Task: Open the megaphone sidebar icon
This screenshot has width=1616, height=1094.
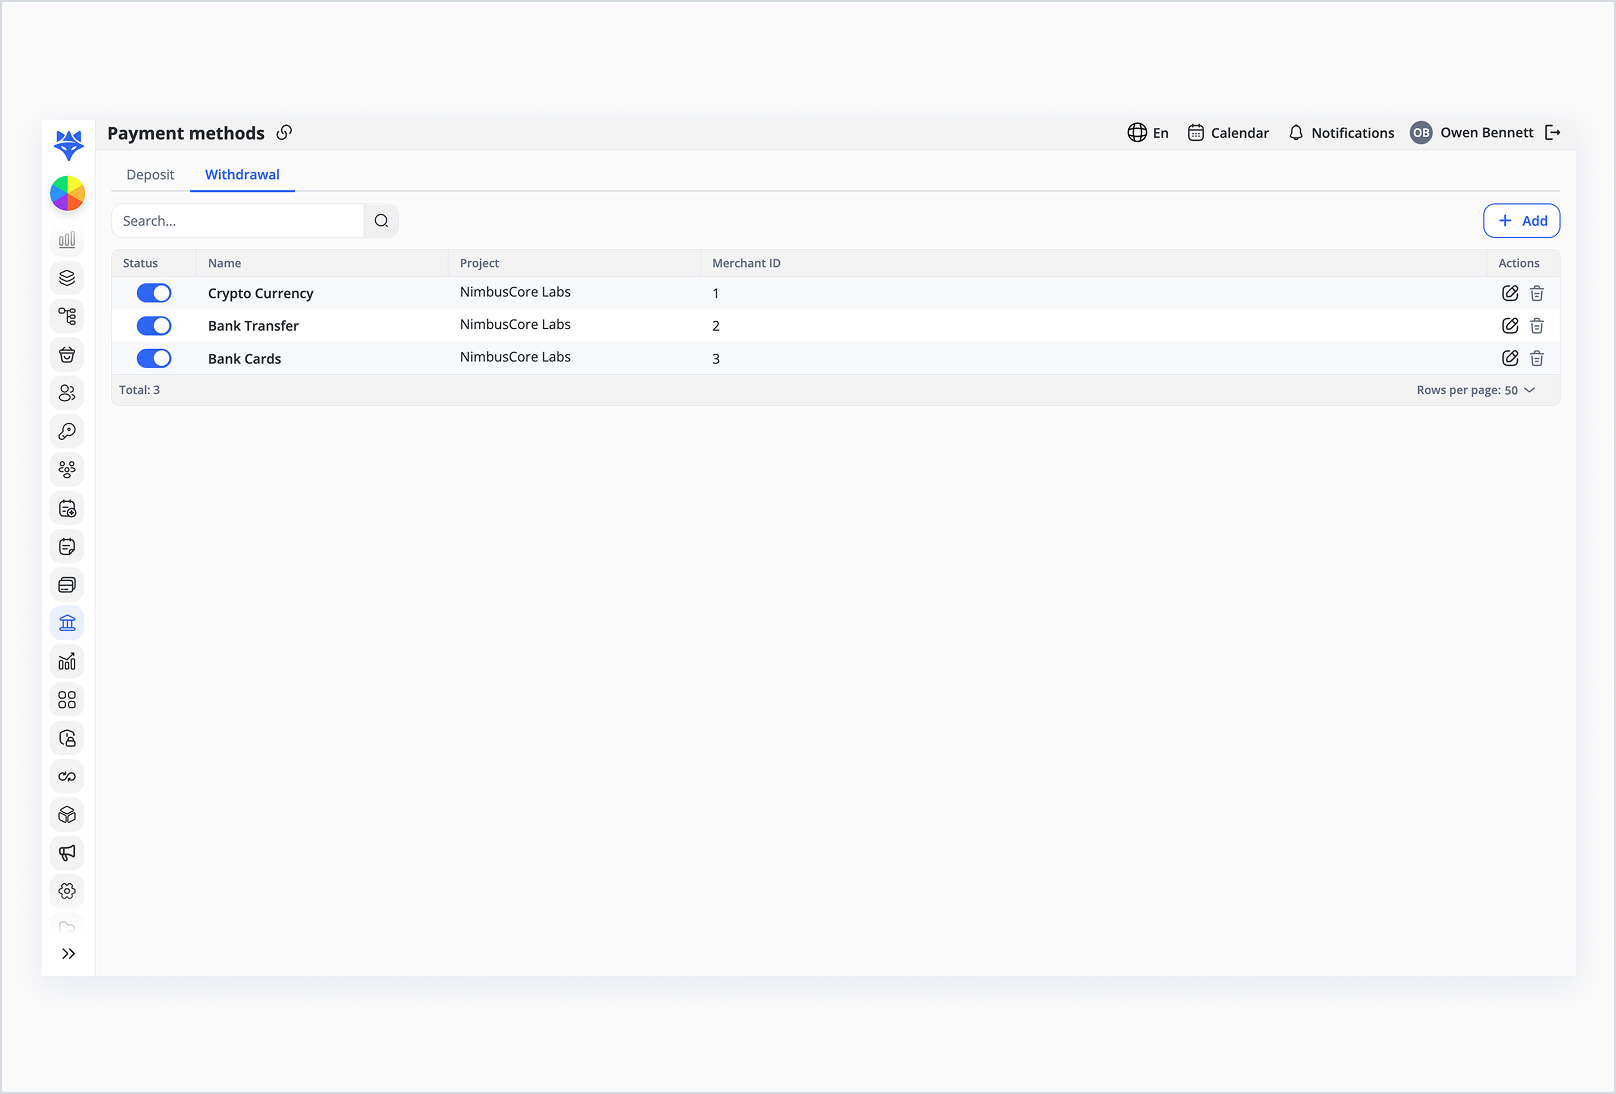Action: [67, 852]
